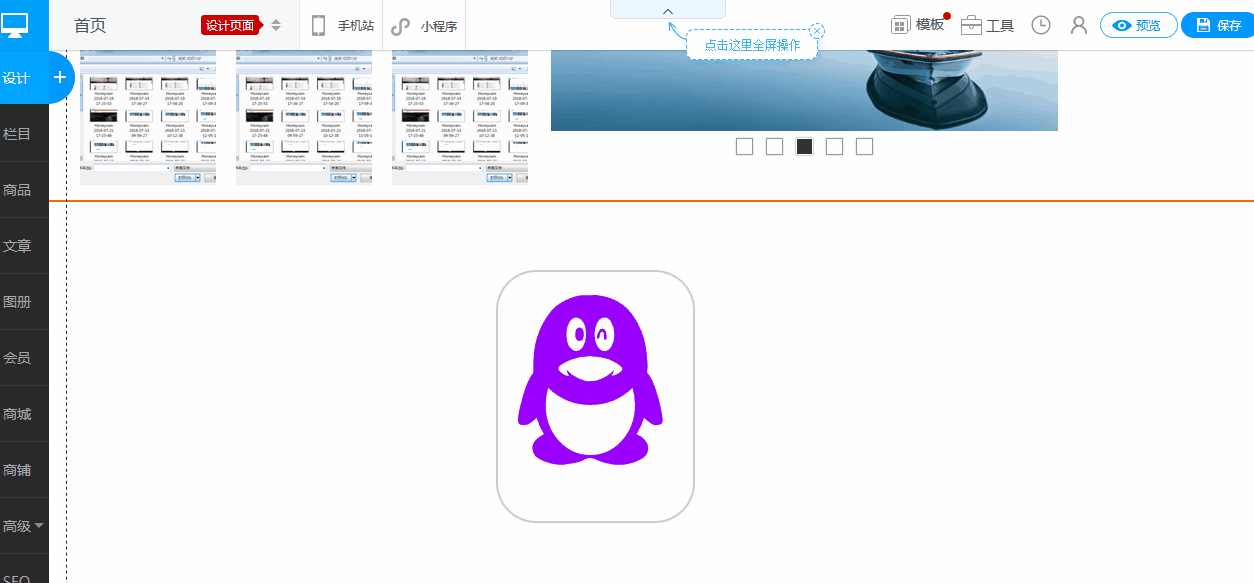1254x583 pixels.
Task: Open the 商铺 sidebar menu
Action: 17,470
